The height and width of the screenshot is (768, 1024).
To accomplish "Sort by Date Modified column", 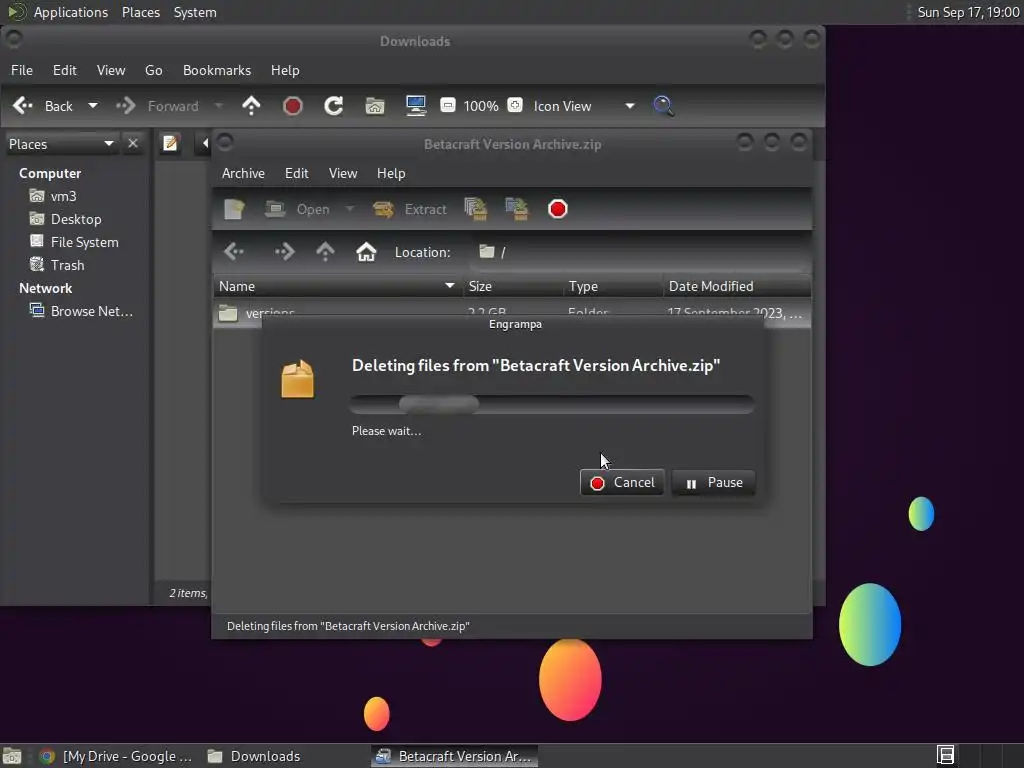I will (737, 286).
